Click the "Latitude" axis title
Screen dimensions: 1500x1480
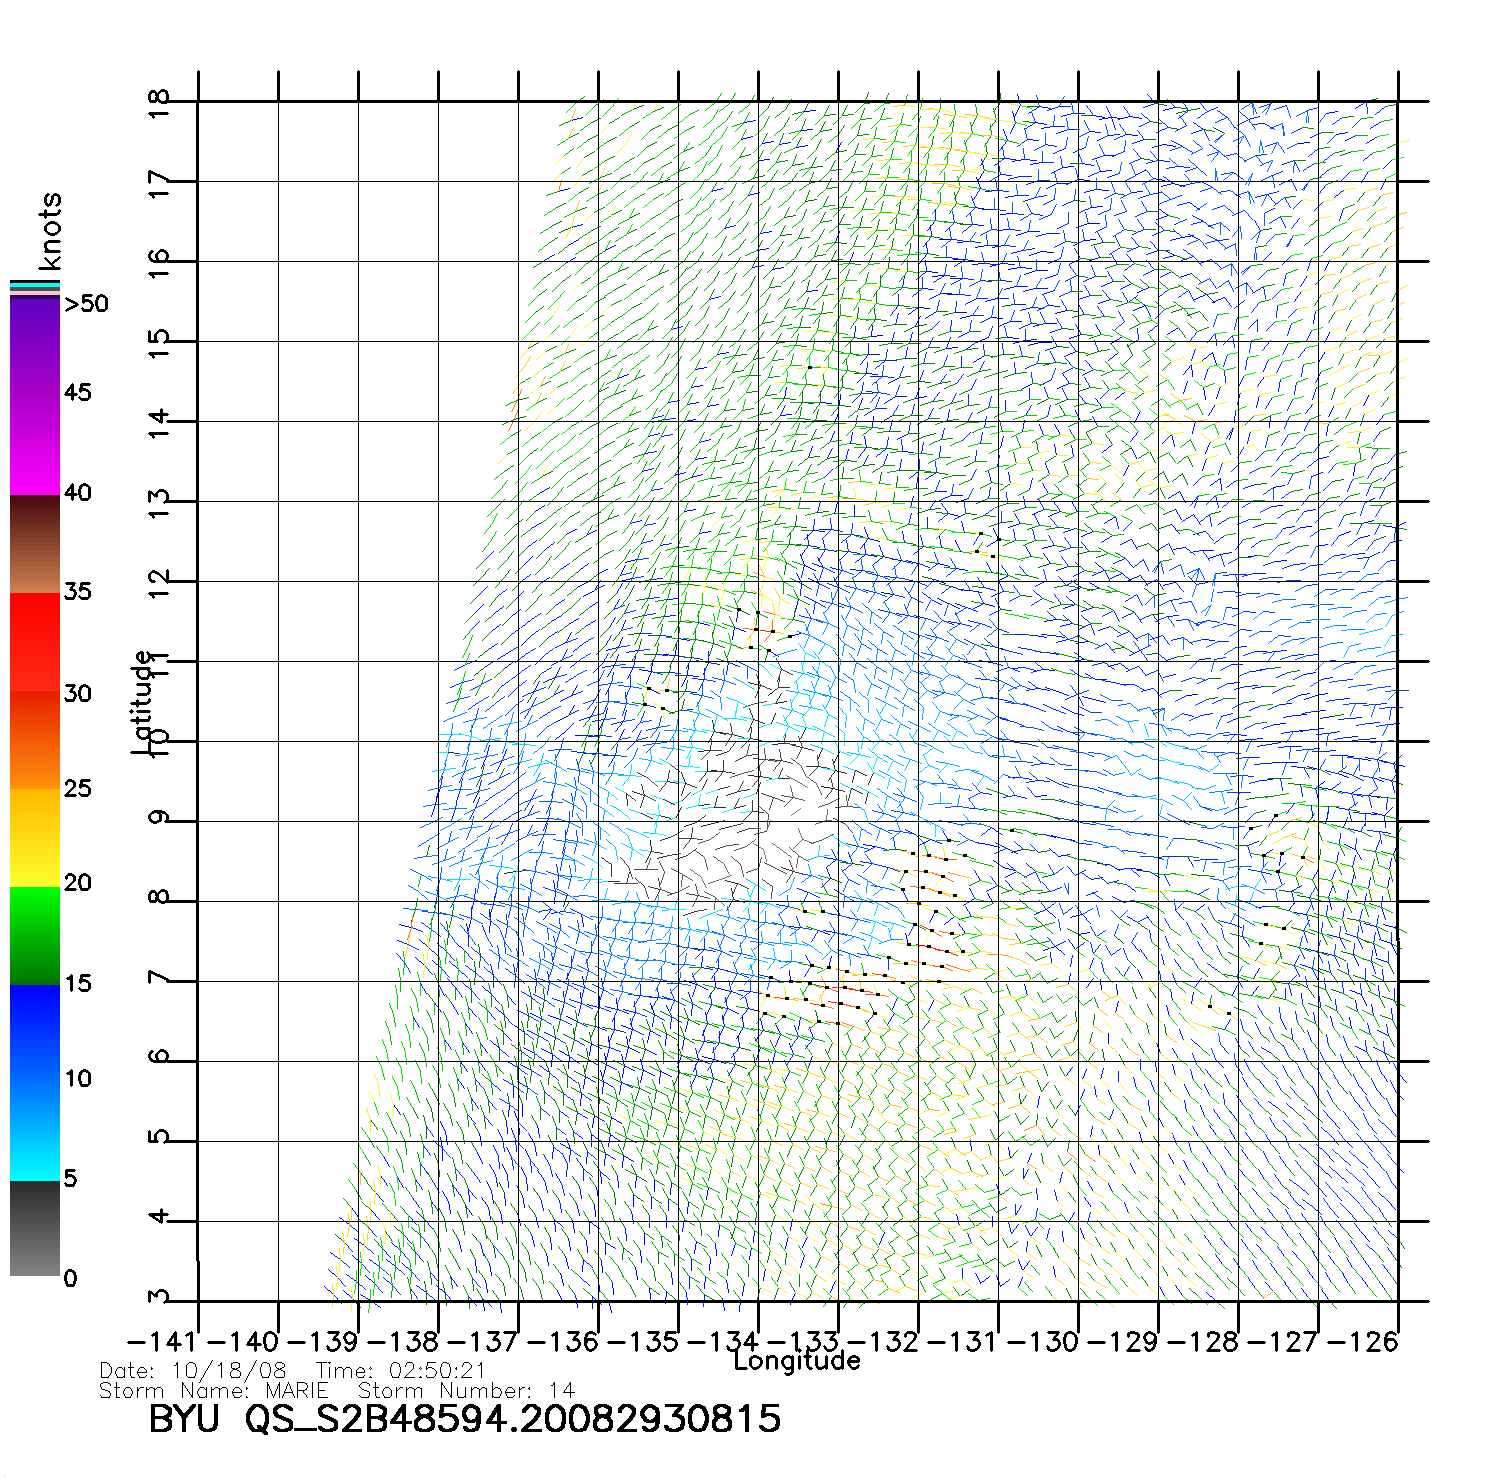144,702
